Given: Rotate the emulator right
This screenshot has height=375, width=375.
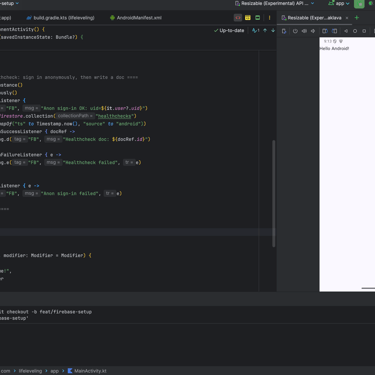Looking at the screenshot, I should pyautogui.click(x=334, y=31).
